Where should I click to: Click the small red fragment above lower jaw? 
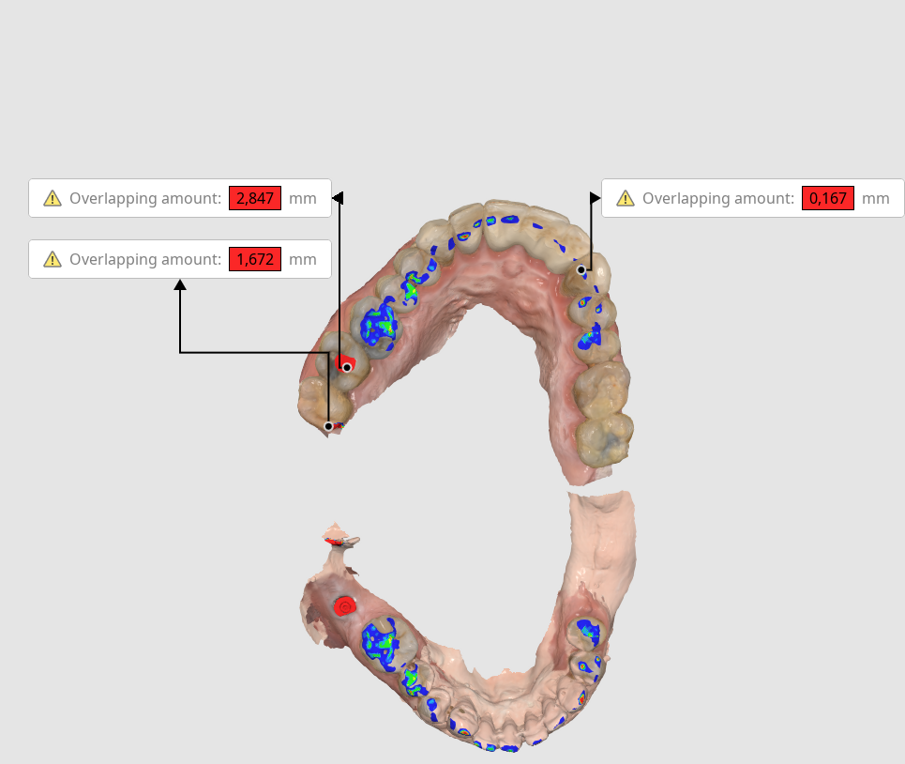tap(332, 541)
